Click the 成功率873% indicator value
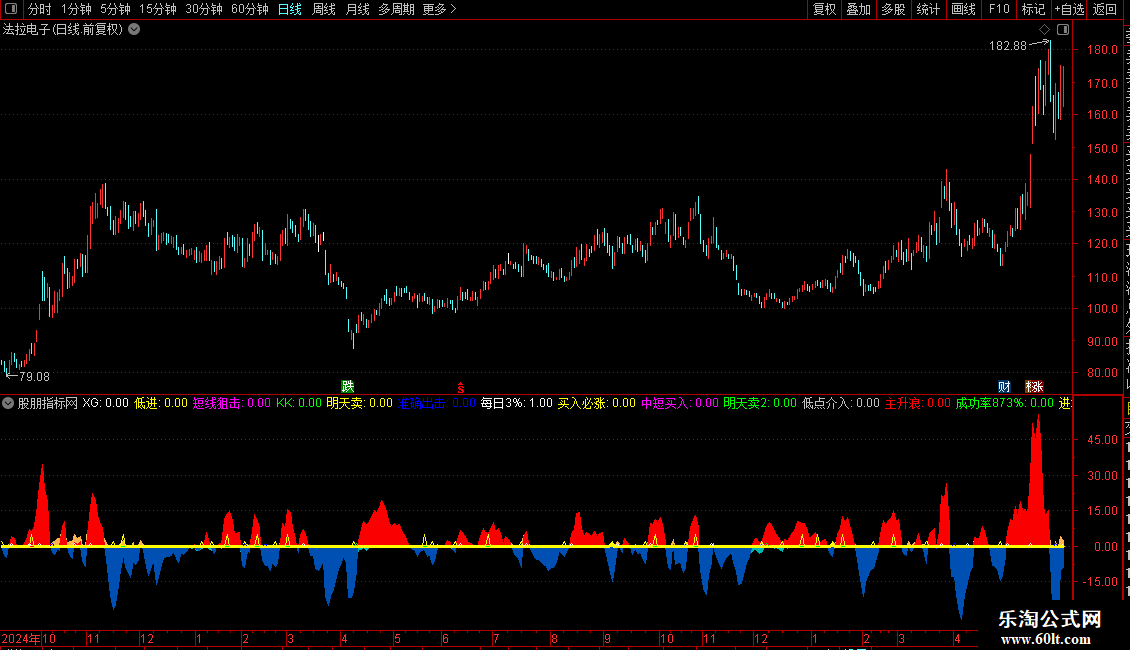Image resolution: width=1130 pixels, height=650 pixels. 1004,404
